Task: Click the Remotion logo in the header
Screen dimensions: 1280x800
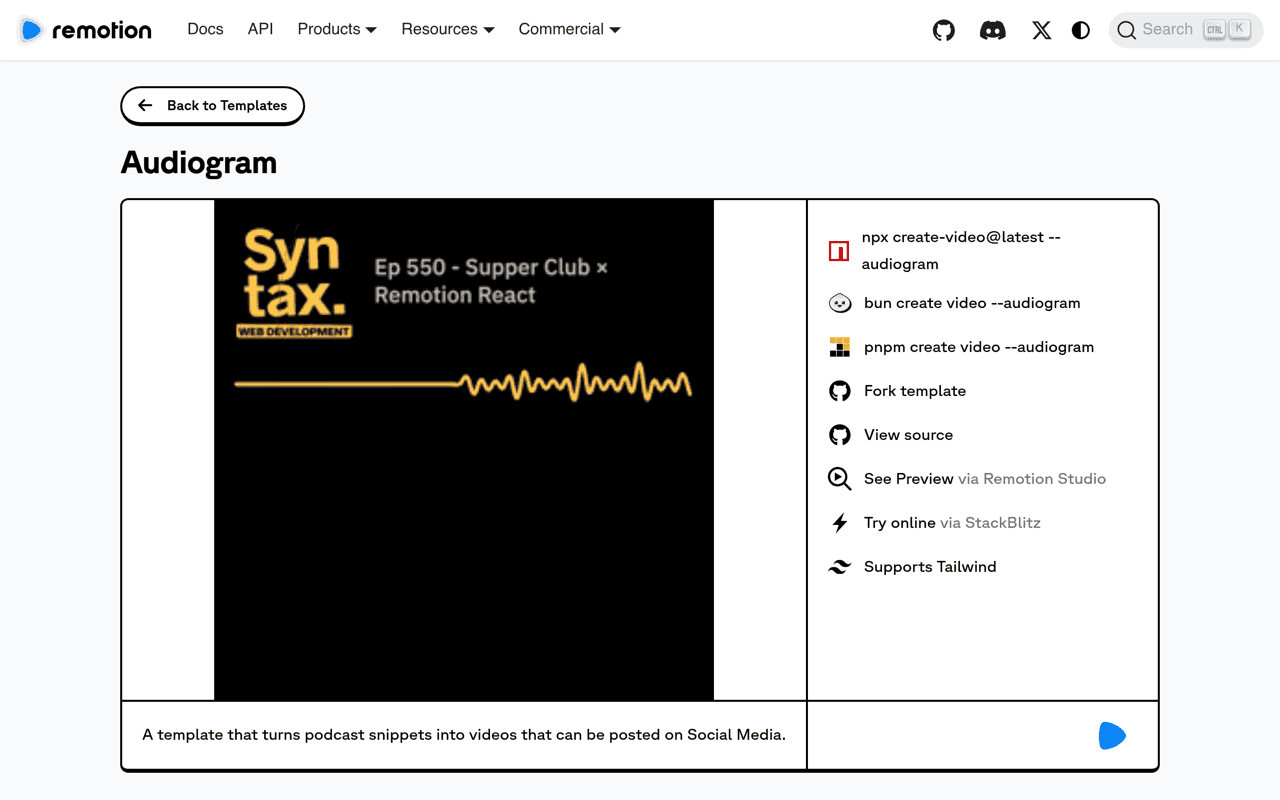Action: pos(85,30)
